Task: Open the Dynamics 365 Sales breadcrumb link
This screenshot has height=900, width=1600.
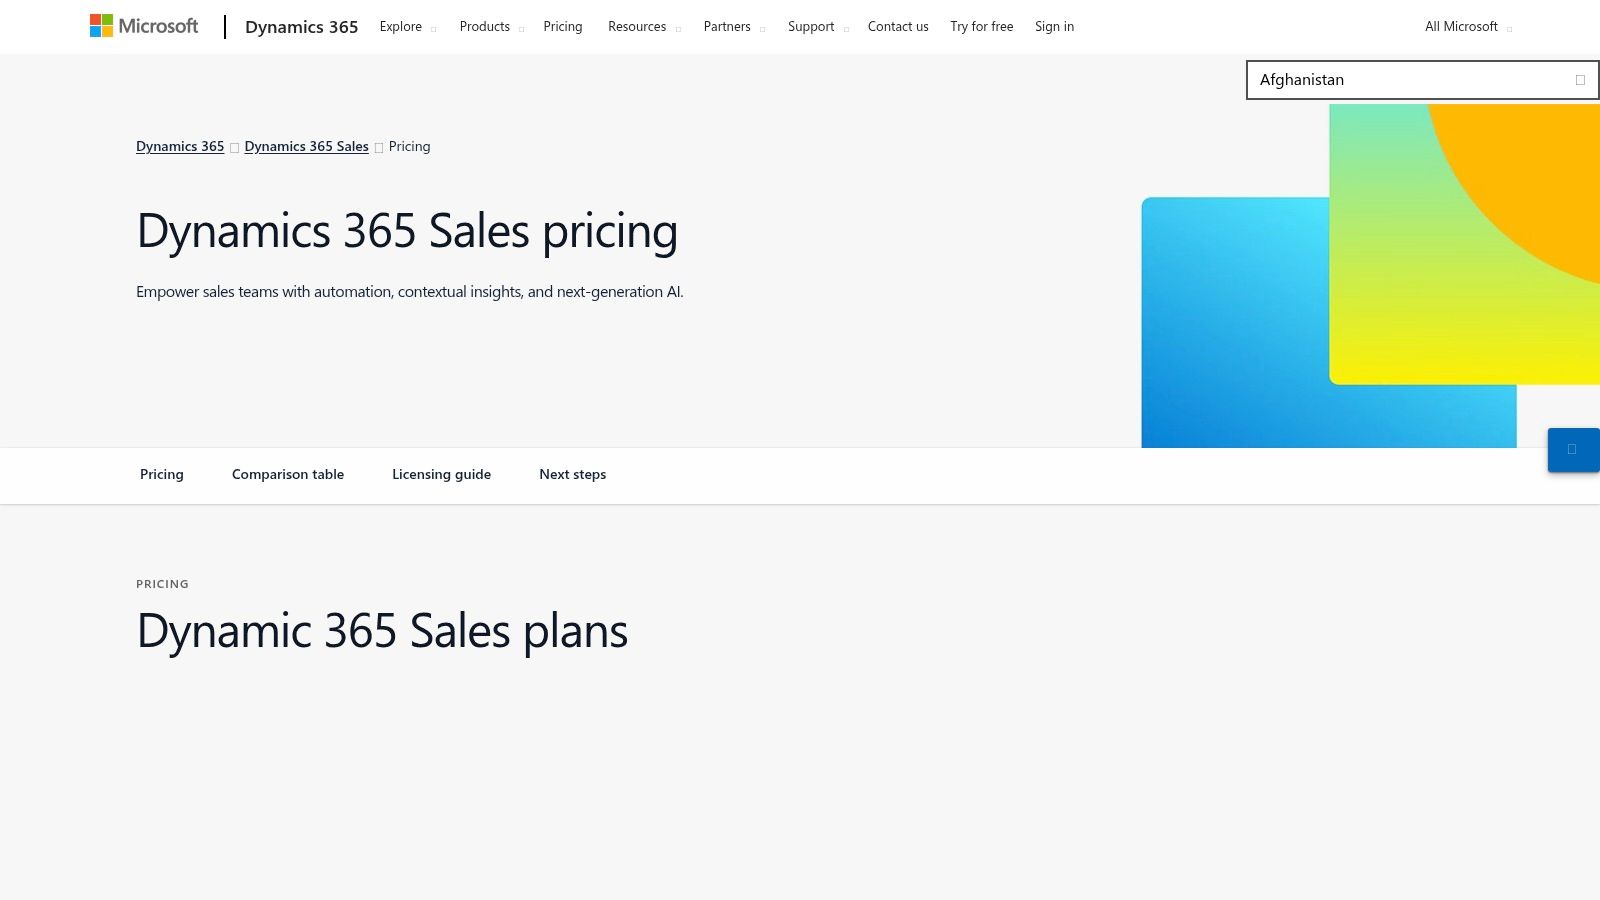Action: click(x=306, y=146)
